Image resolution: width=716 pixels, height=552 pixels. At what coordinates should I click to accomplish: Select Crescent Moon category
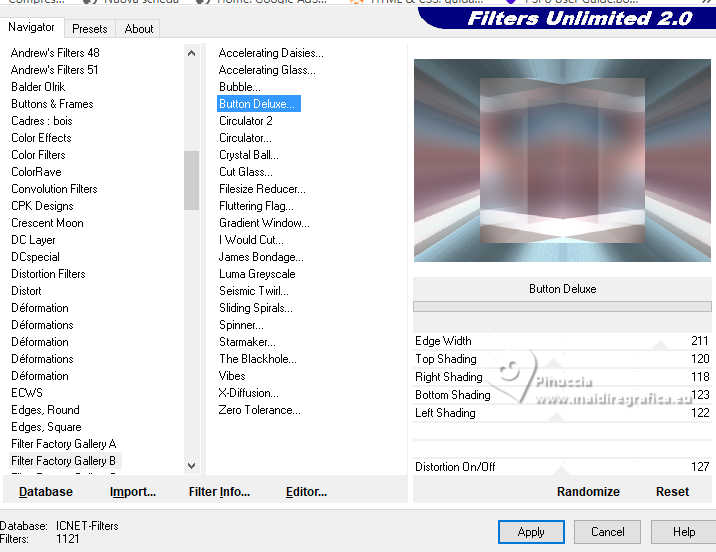pos(47,223)
